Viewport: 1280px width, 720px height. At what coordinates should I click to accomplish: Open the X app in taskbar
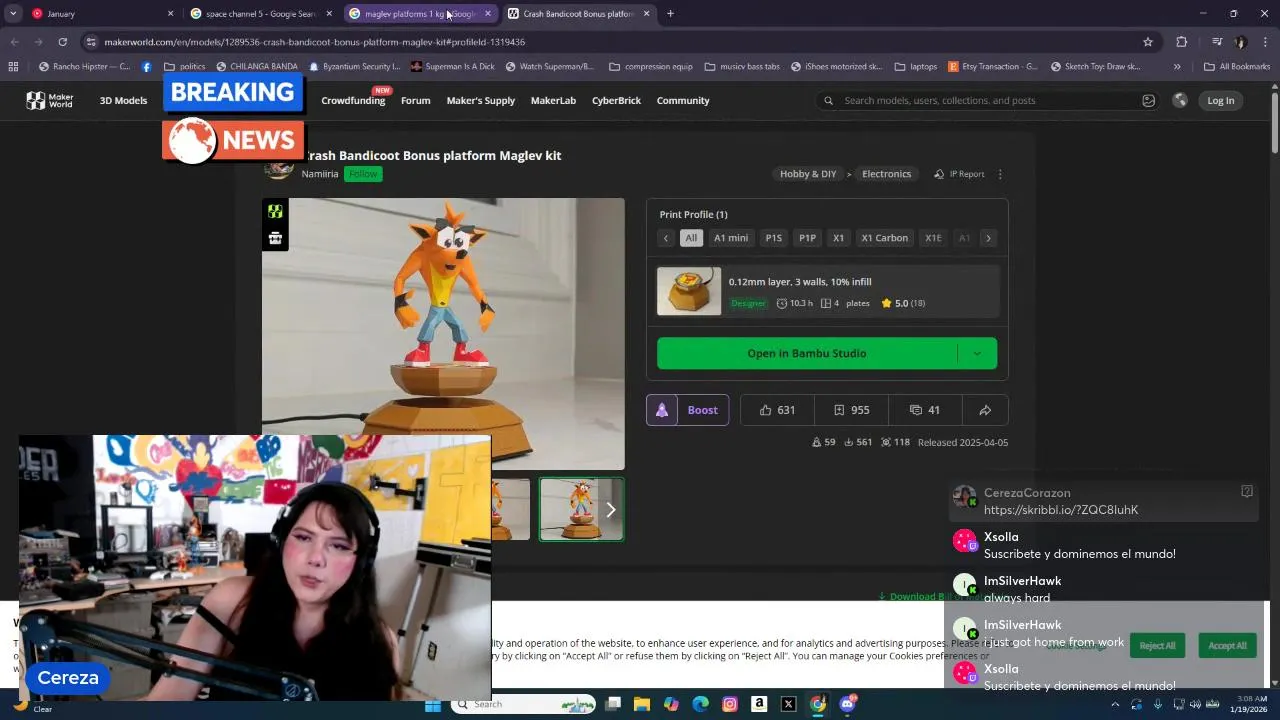coord(788,704)
